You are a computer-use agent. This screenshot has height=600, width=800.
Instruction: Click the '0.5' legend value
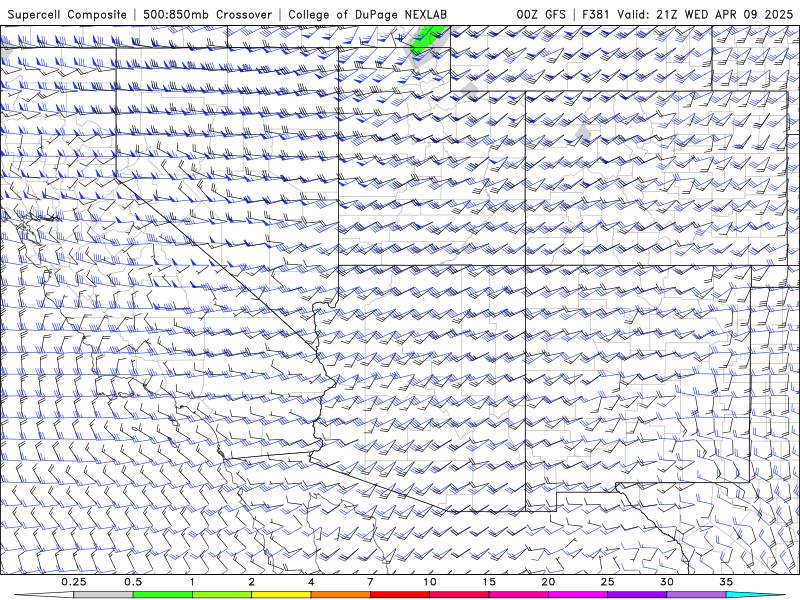[x=133, y=582]
